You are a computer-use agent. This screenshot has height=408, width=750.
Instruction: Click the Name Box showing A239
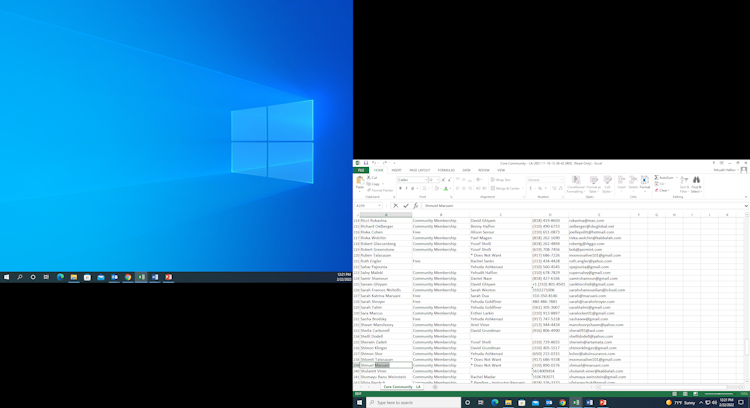[x=367, y=206]
